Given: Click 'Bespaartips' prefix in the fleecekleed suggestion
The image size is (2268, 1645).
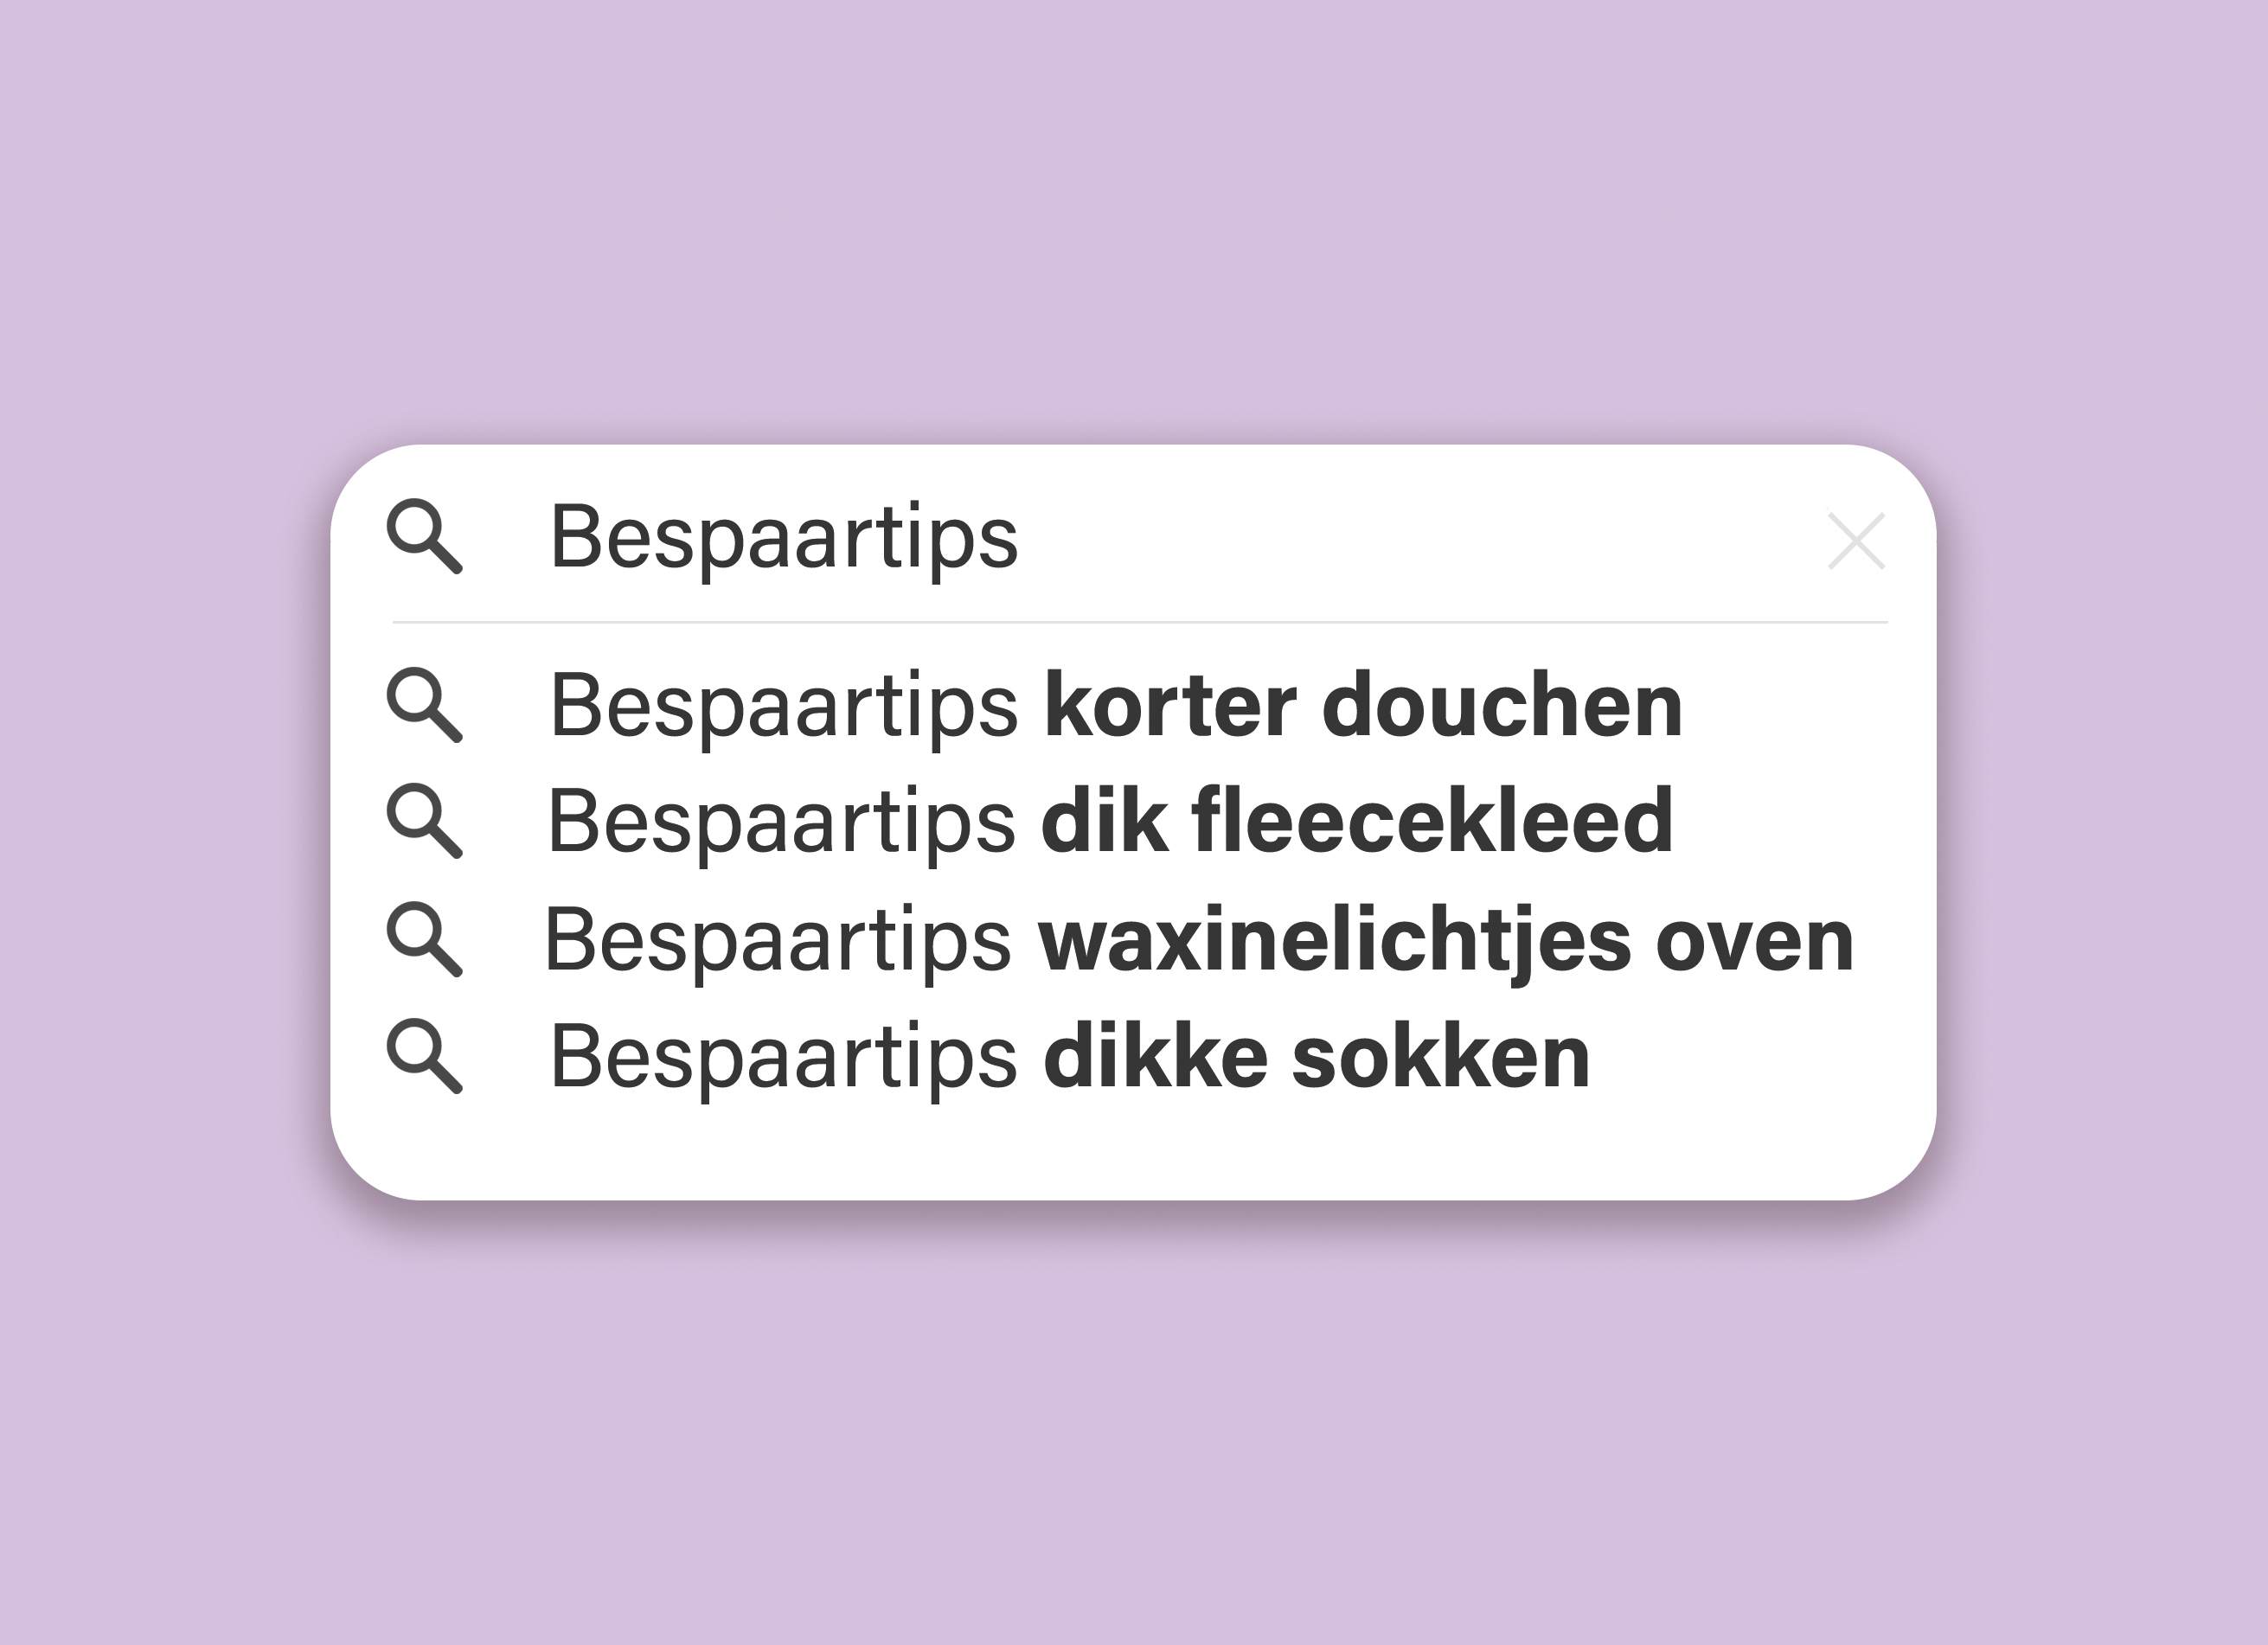Looking at the screenshot, I should 782,824.
